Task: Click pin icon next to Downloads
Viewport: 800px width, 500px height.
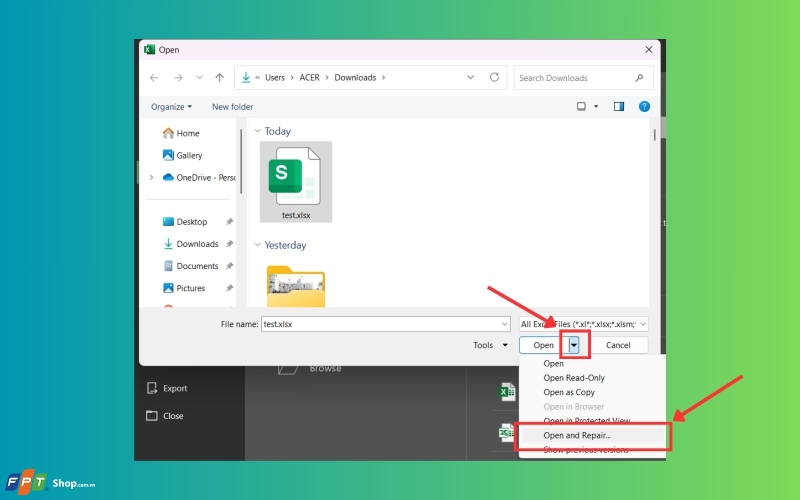Action: click(230, 244)
